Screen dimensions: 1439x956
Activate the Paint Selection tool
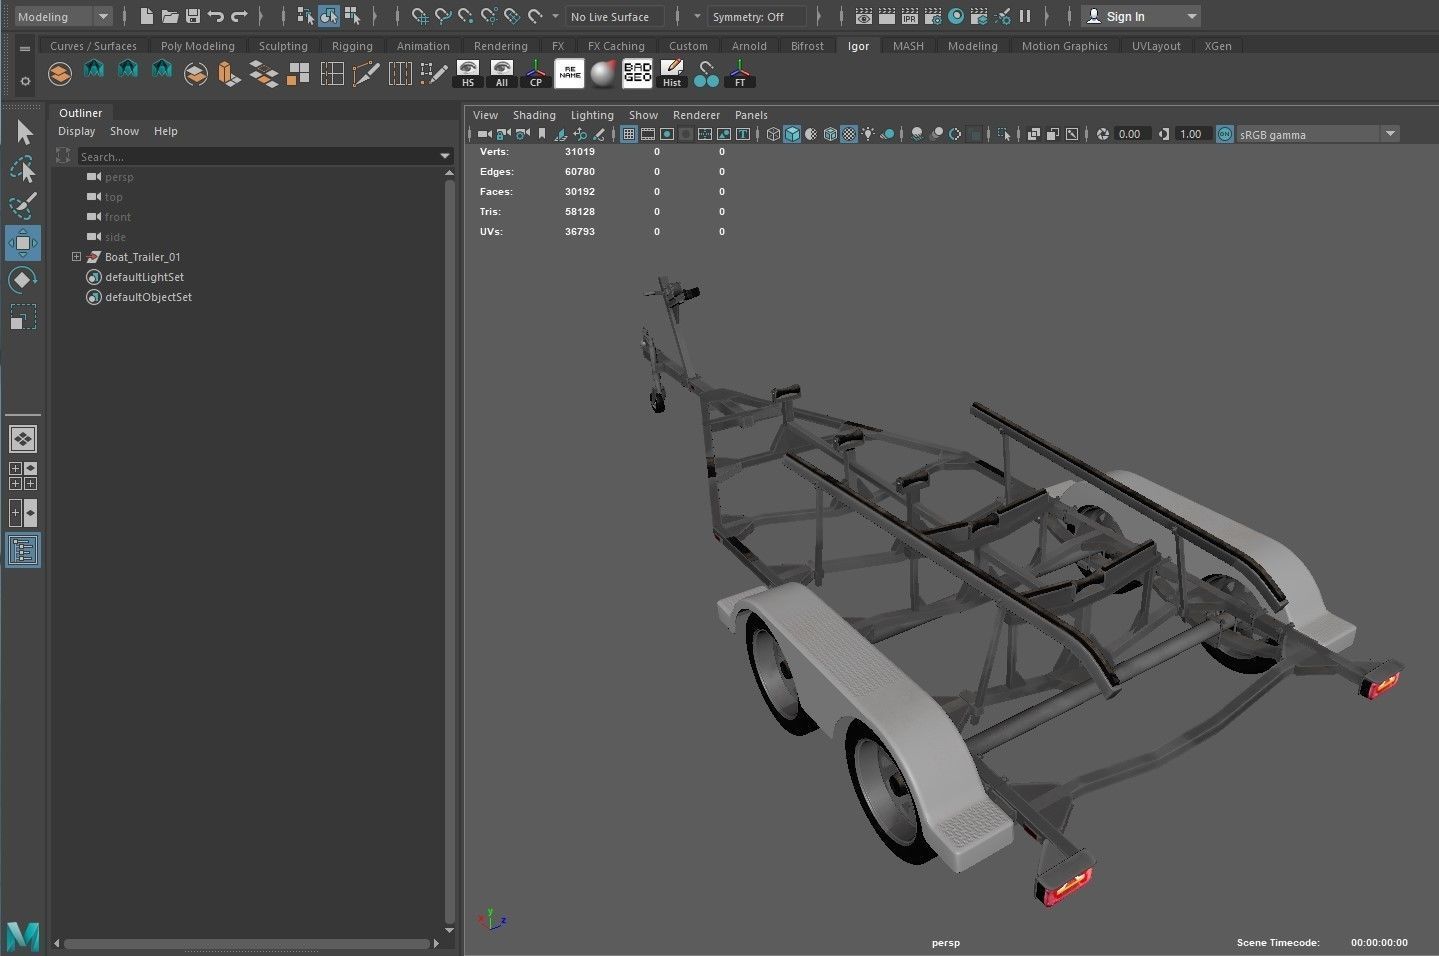click(x=23, y=206)
